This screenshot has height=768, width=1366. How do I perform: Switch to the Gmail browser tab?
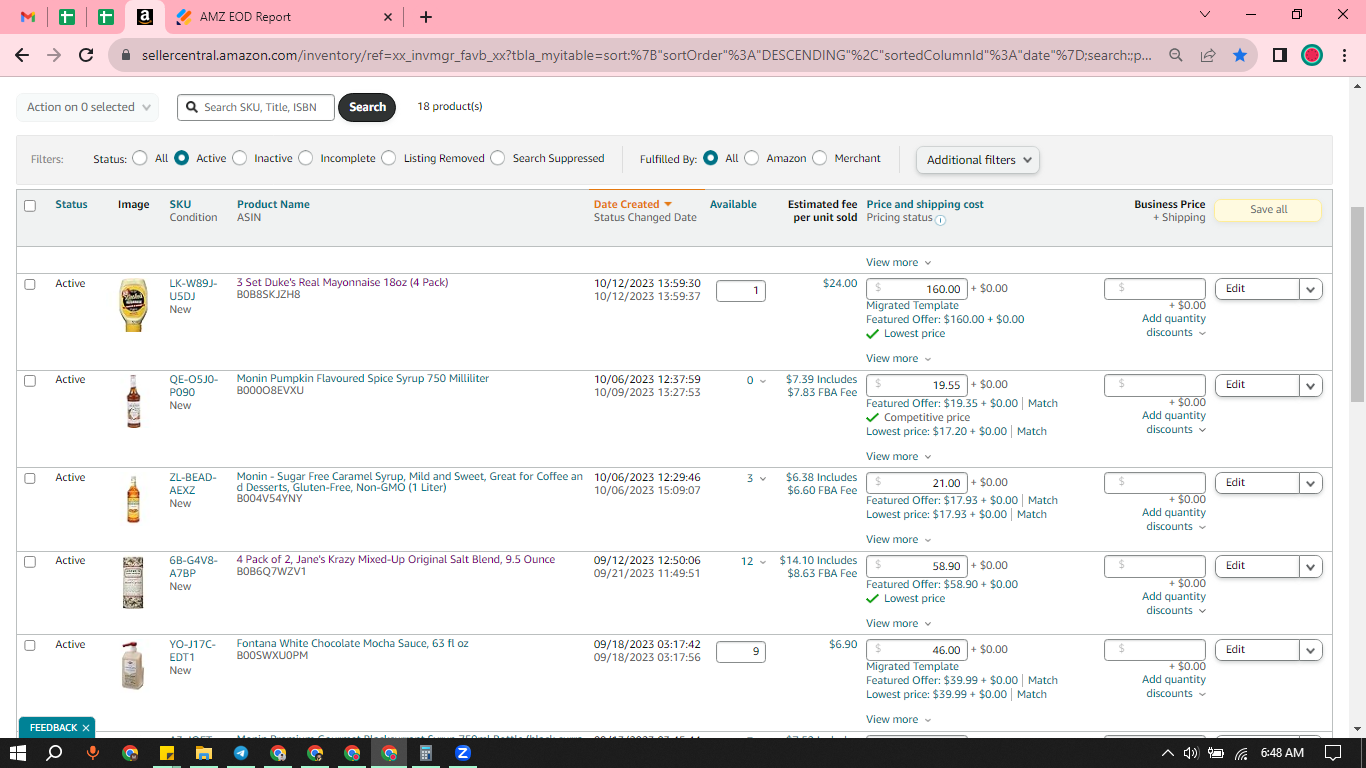pos(28,17)
